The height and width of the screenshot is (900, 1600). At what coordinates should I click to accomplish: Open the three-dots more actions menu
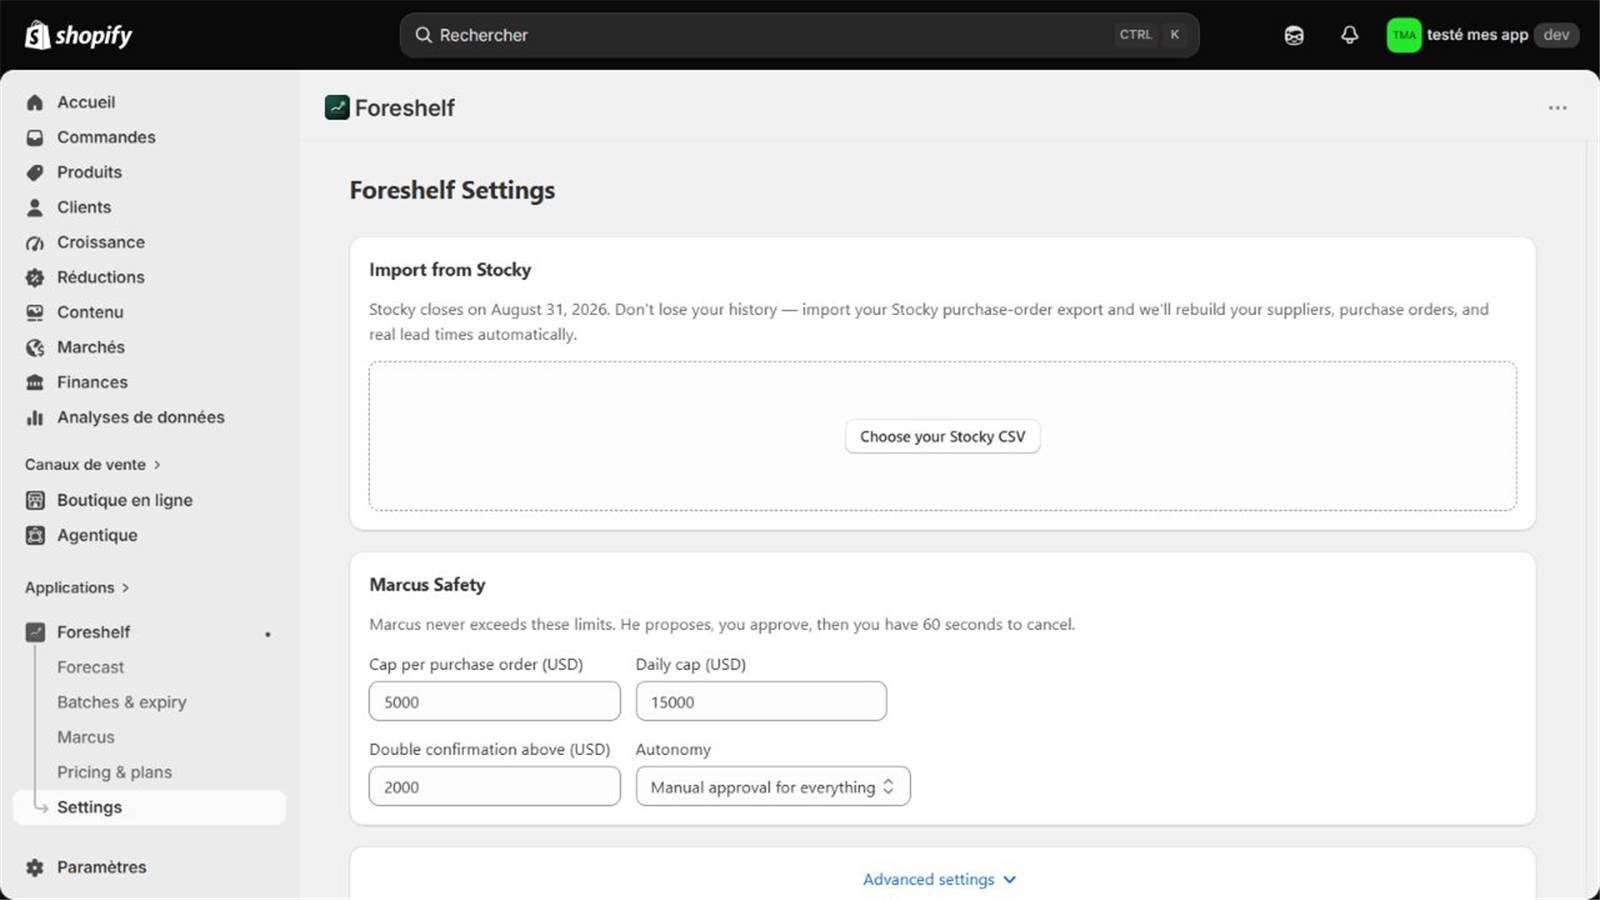(x=1557, y=108)
